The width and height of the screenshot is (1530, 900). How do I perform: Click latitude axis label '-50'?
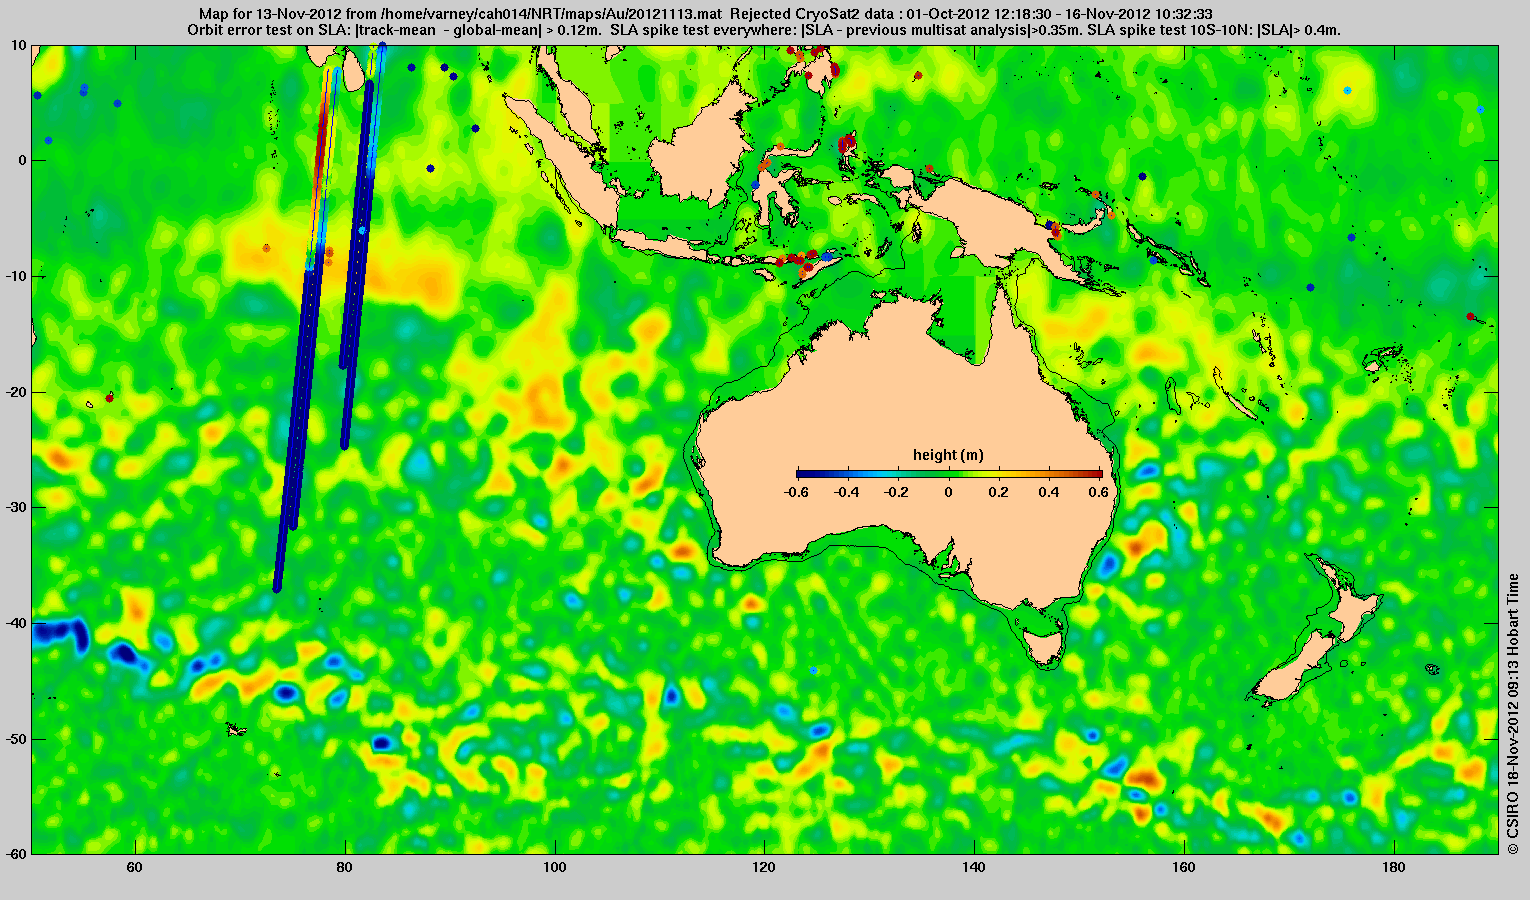[15, 739]
